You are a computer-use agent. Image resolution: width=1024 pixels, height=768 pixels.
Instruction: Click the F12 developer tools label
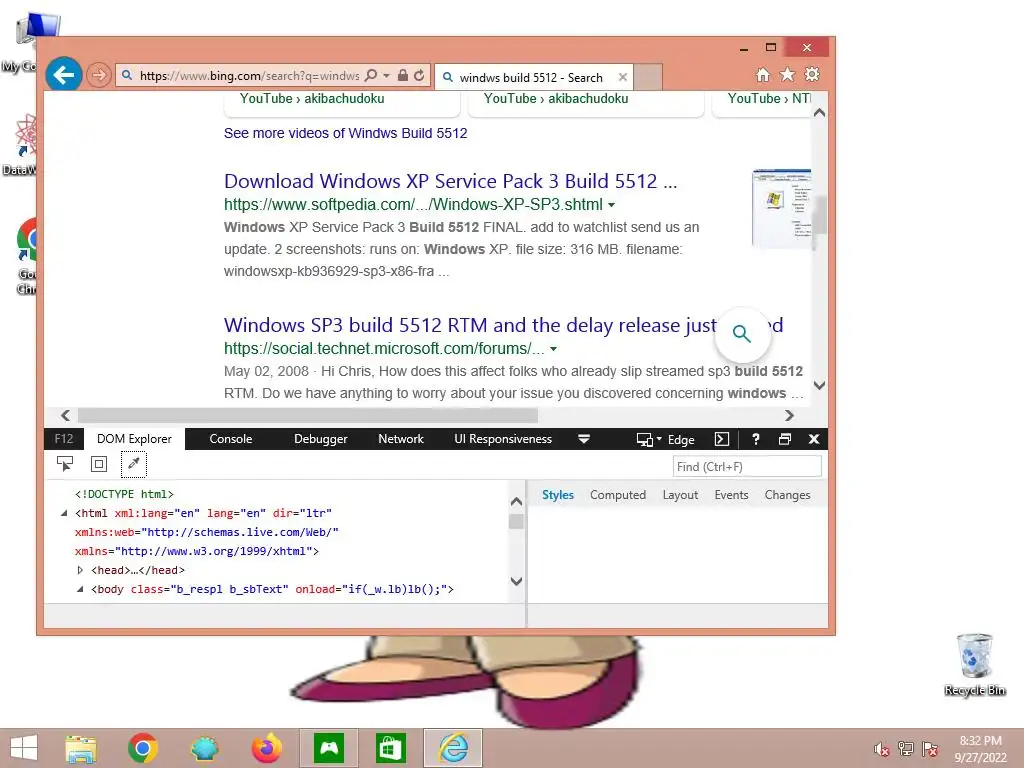(x=64, y=439)
